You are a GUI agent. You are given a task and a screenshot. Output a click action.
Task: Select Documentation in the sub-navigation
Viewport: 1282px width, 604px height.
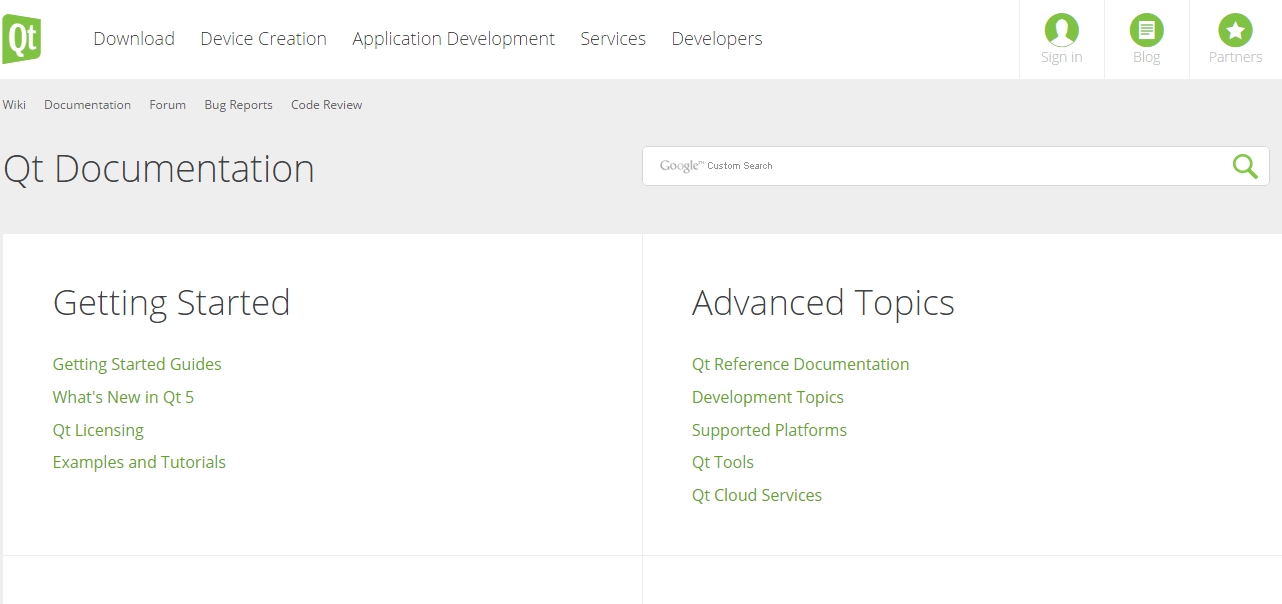click(x=87, y=105)
